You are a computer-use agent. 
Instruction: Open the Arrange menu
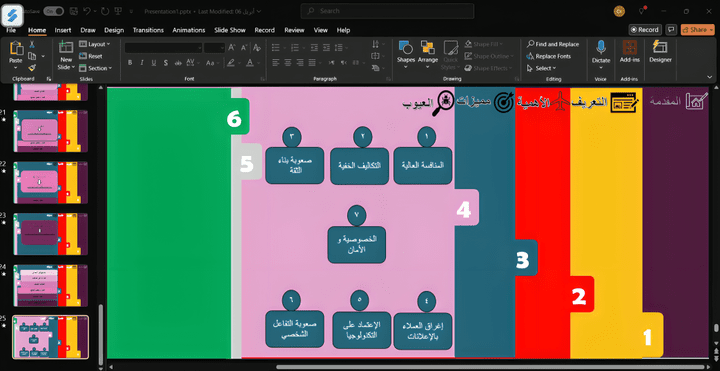[428, 54]
